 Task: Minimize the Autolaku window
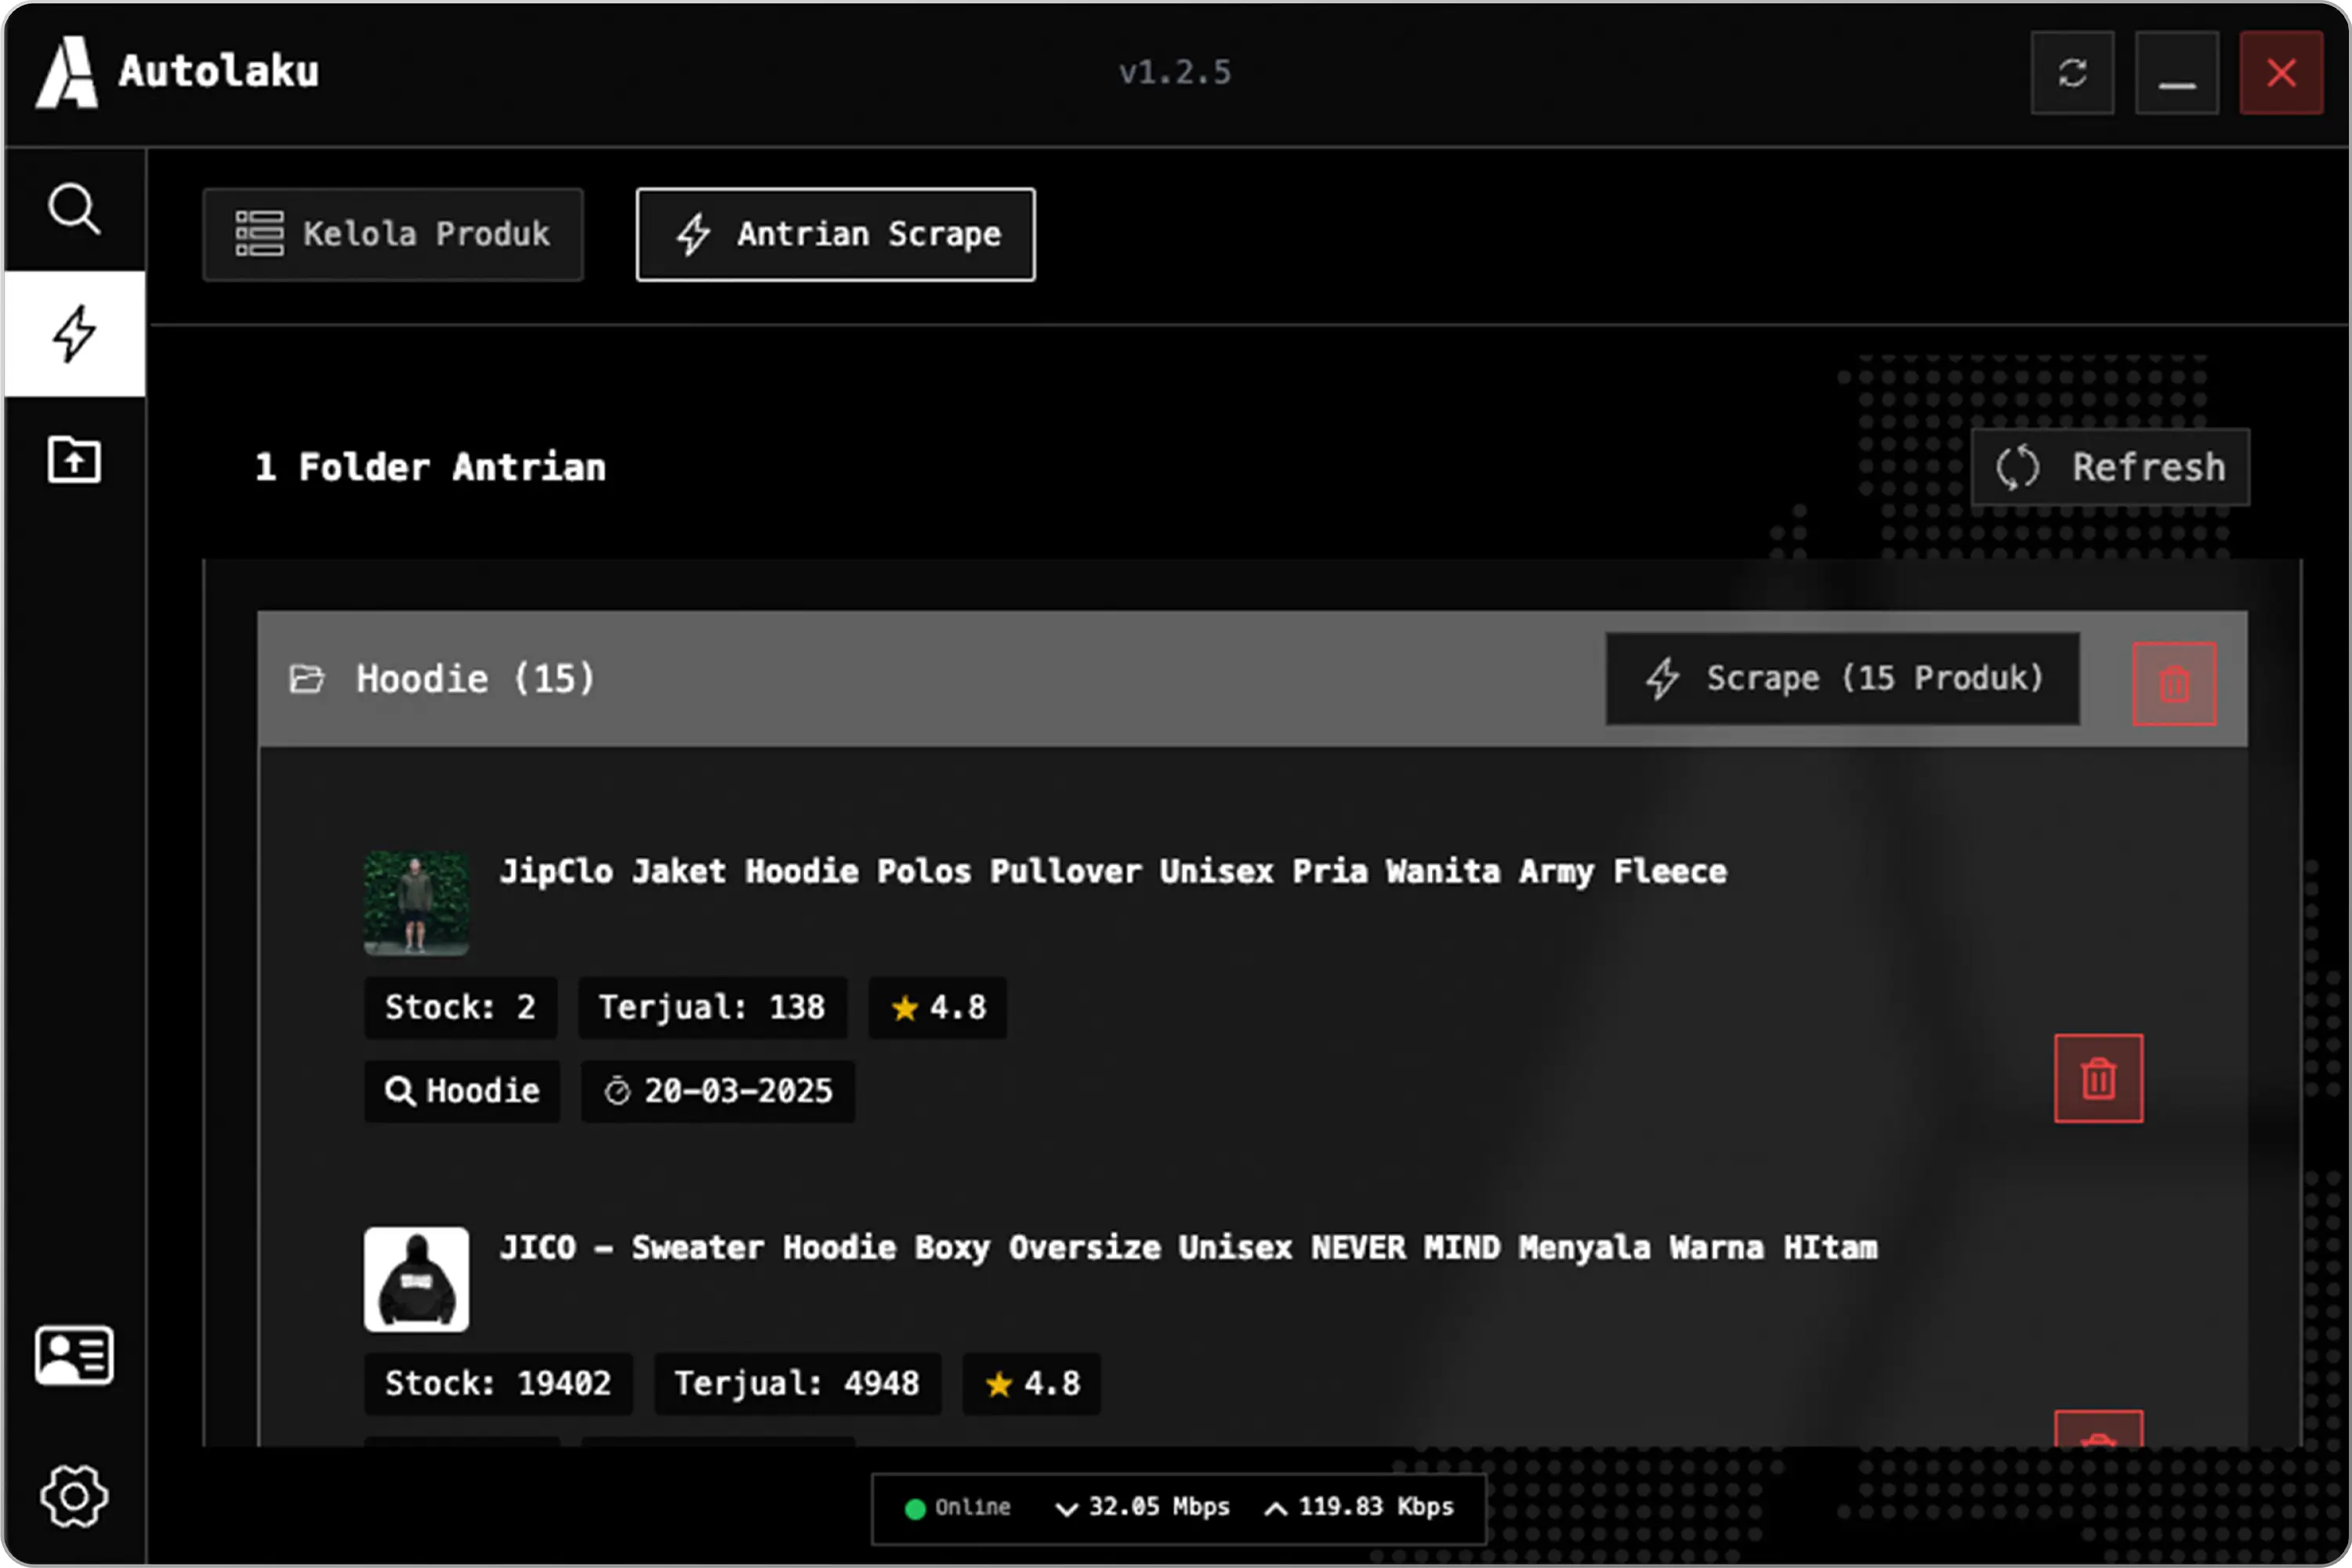click(2177, 73)
